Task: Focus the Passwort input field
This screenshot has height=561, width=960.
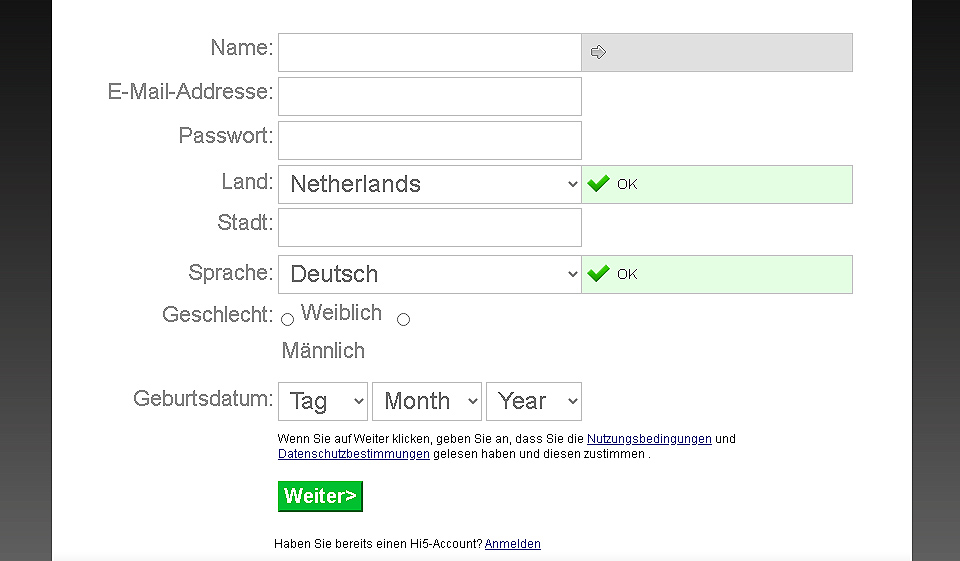Action: (x=430, y=141)
